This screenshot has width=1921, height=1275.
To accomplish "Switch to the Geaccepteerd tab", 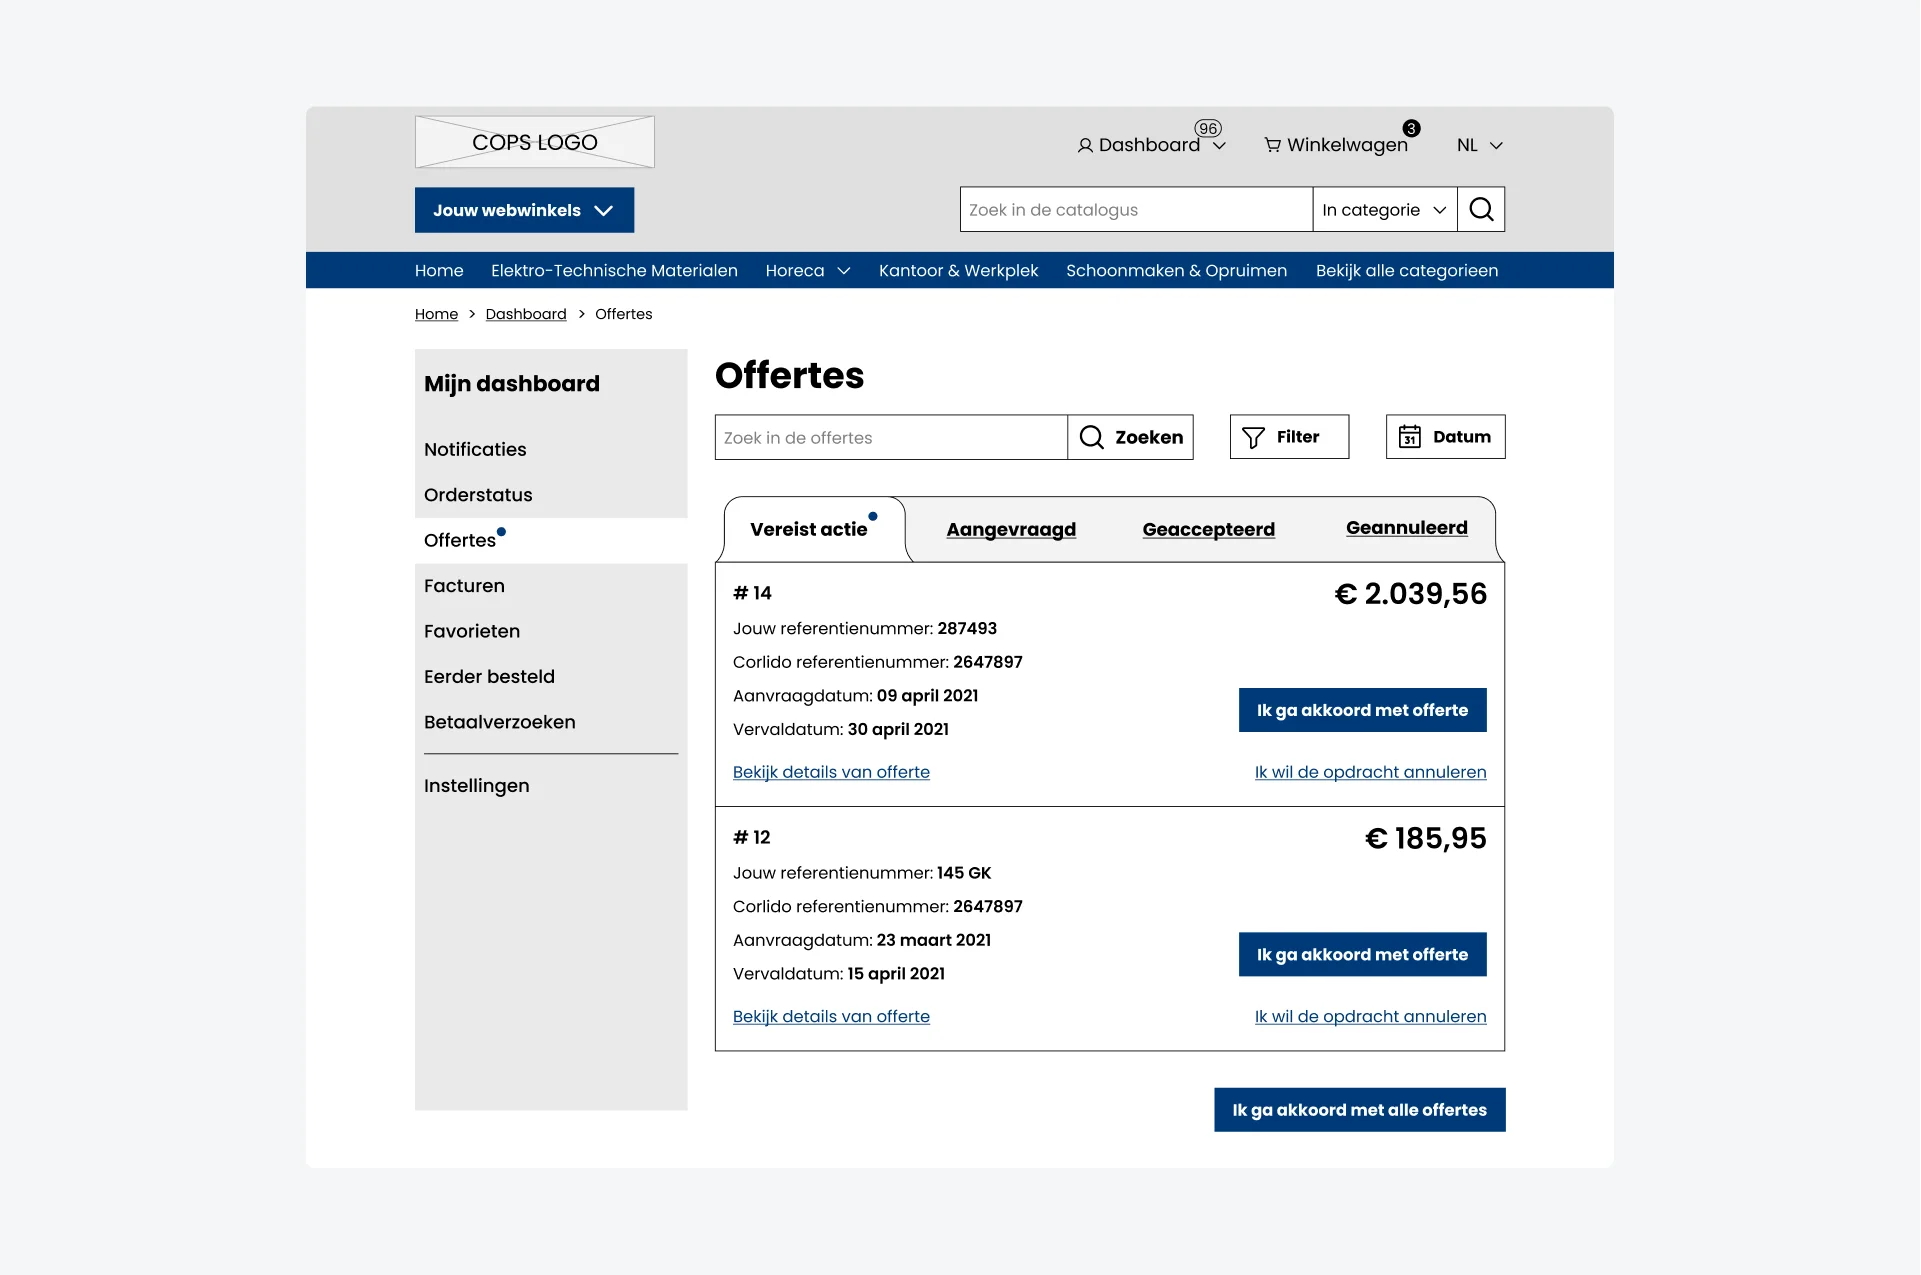I will 1208,530.
